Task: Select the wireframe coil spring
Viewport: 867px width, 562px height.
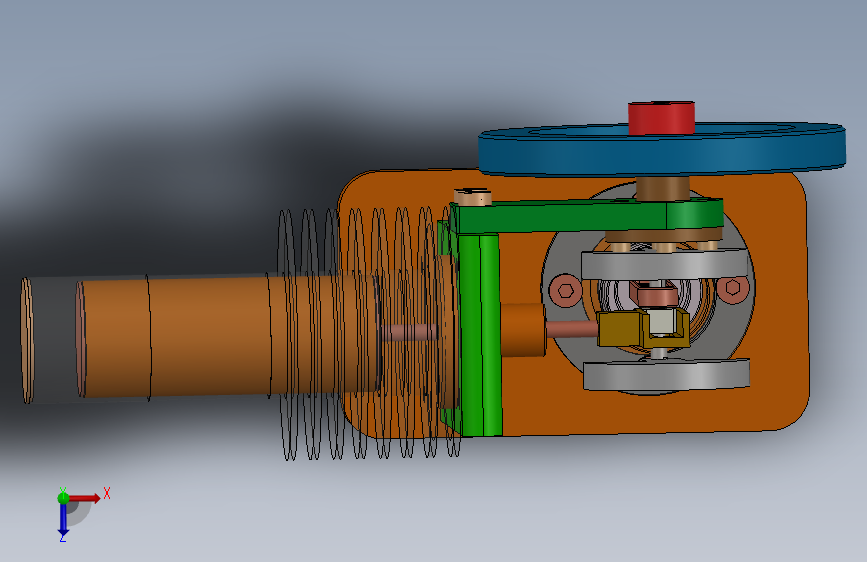Action: (369, 334)
